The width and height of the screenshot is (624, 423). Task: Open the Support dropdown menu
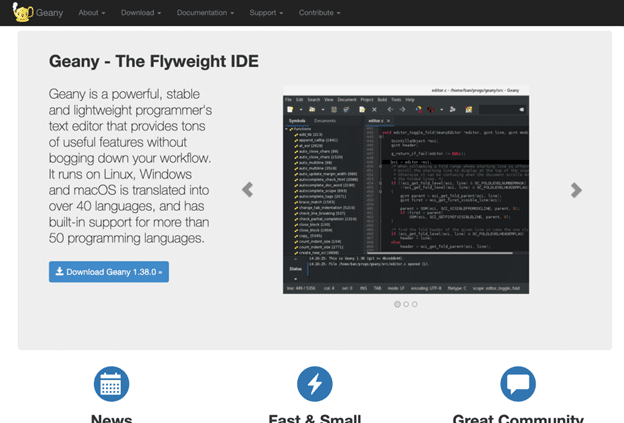[x=266, y=13]
